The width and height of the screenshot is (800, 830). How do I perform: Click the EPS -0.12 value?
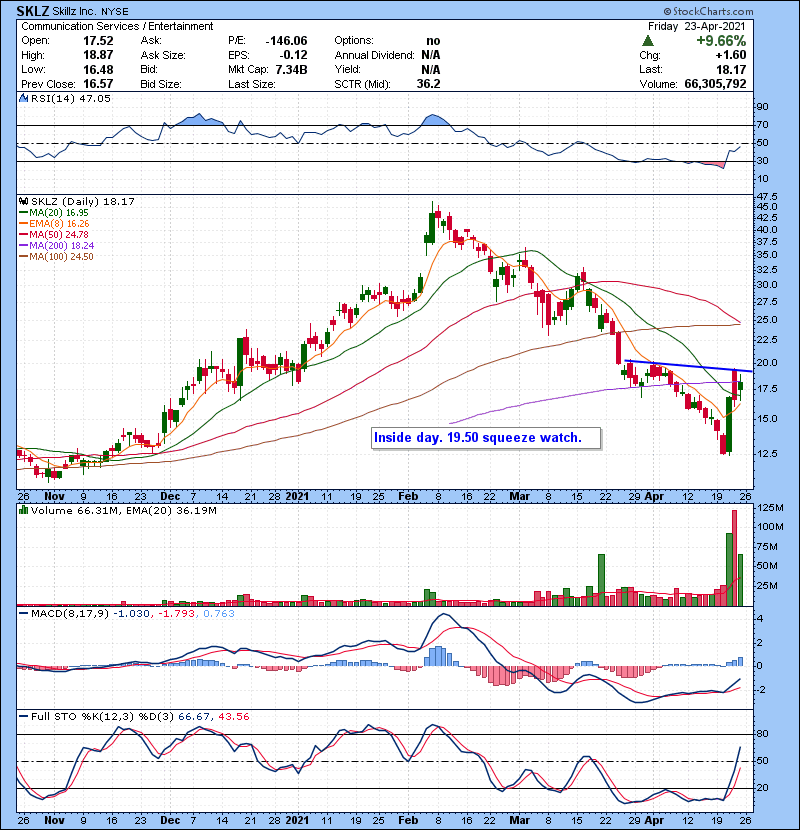[295, 55]
